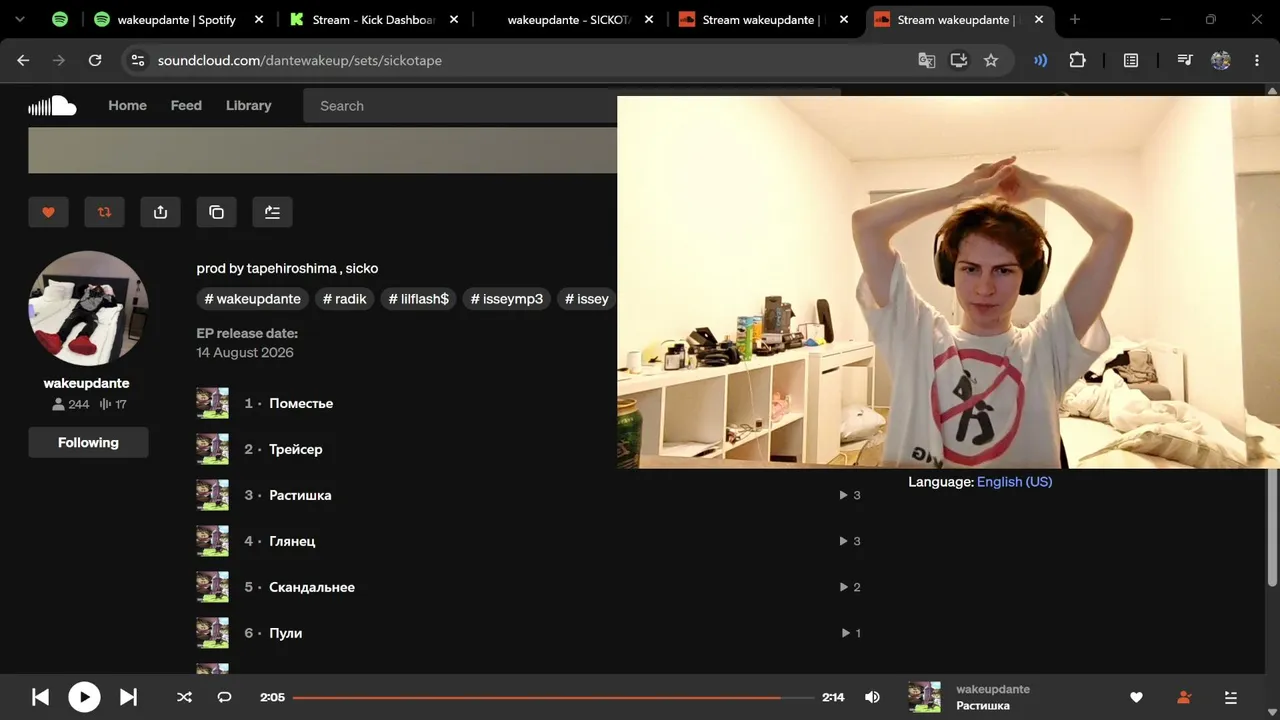Screen dimensions: 1280x720
Task: Open the wakeupdante profile avatar
Action: click(88, 308)
